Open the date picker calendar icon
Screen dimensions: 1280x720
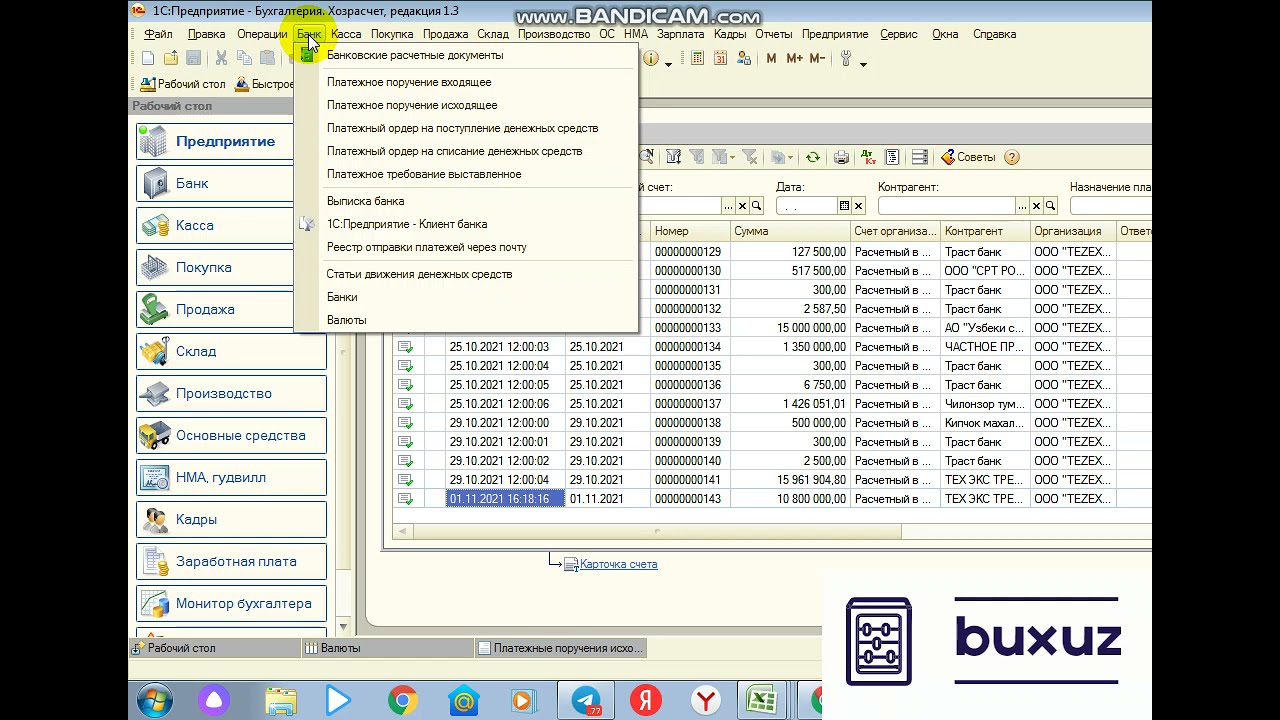(x=844, y=206)
